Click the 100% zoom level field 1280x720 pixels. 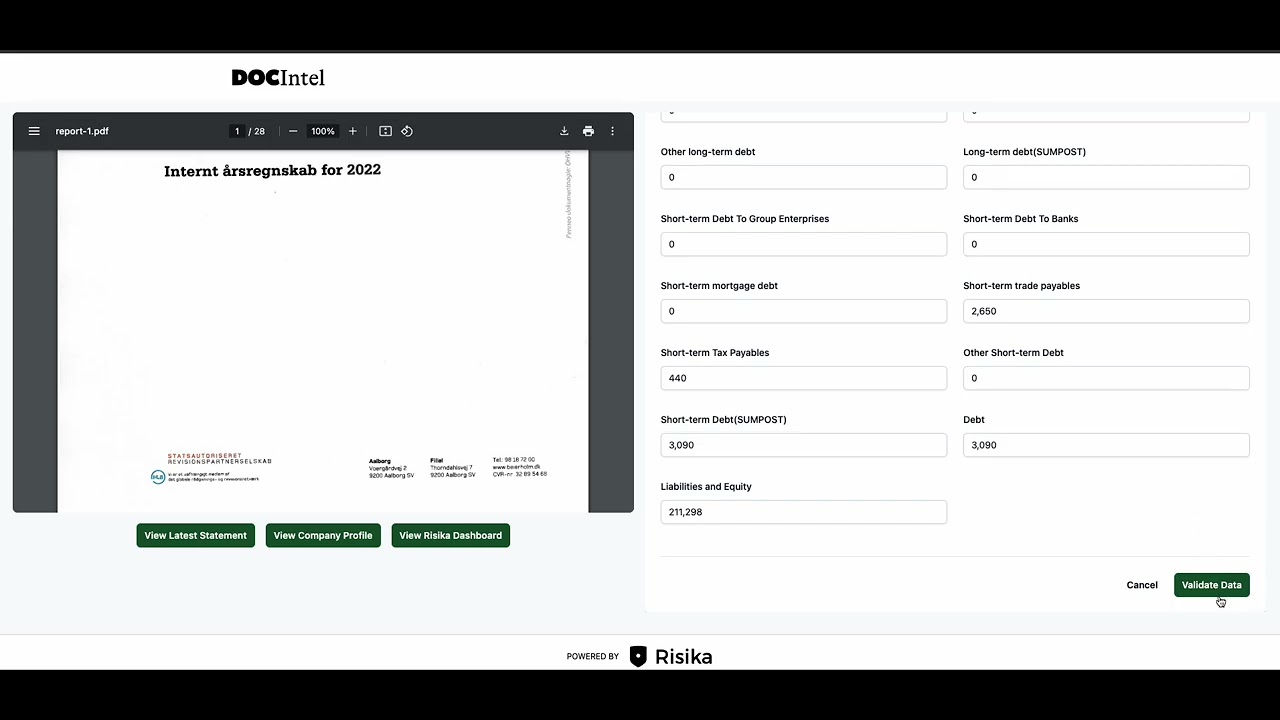pyautogui.click(x=322, y=131)
